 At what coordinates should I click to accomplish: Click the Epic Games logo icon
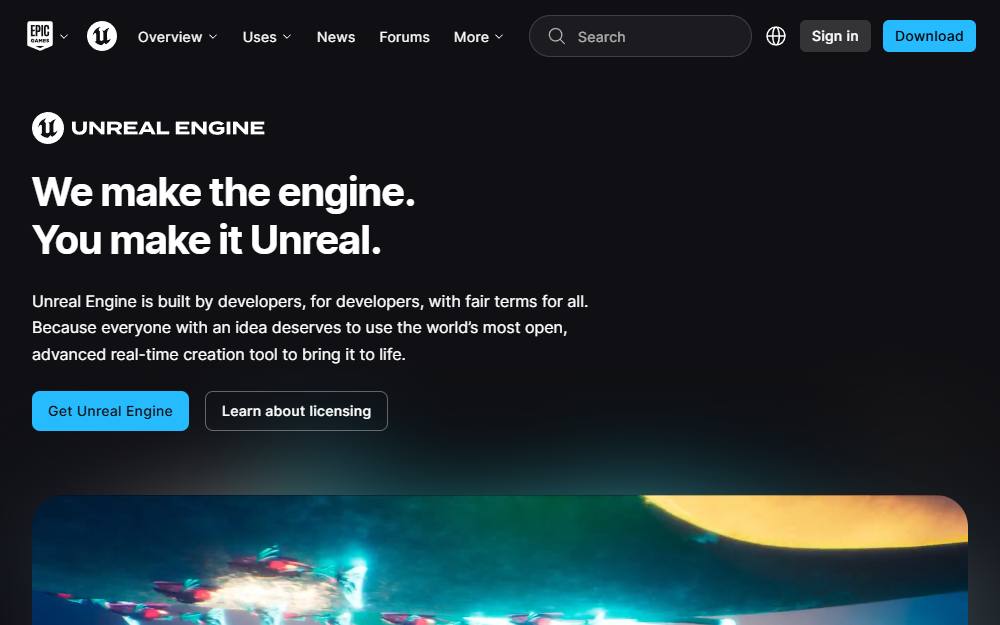pos(40,36)
